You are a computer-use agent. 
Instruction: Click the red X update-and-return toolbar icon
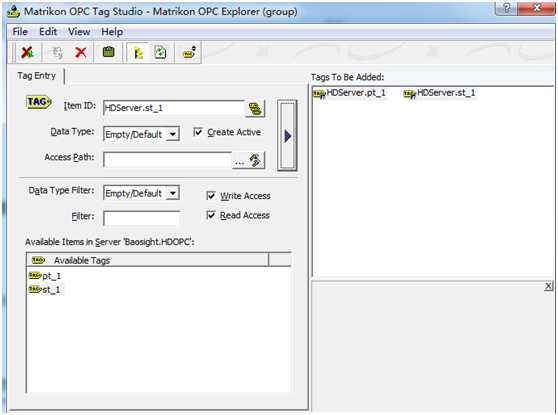(x=27, y=53)
